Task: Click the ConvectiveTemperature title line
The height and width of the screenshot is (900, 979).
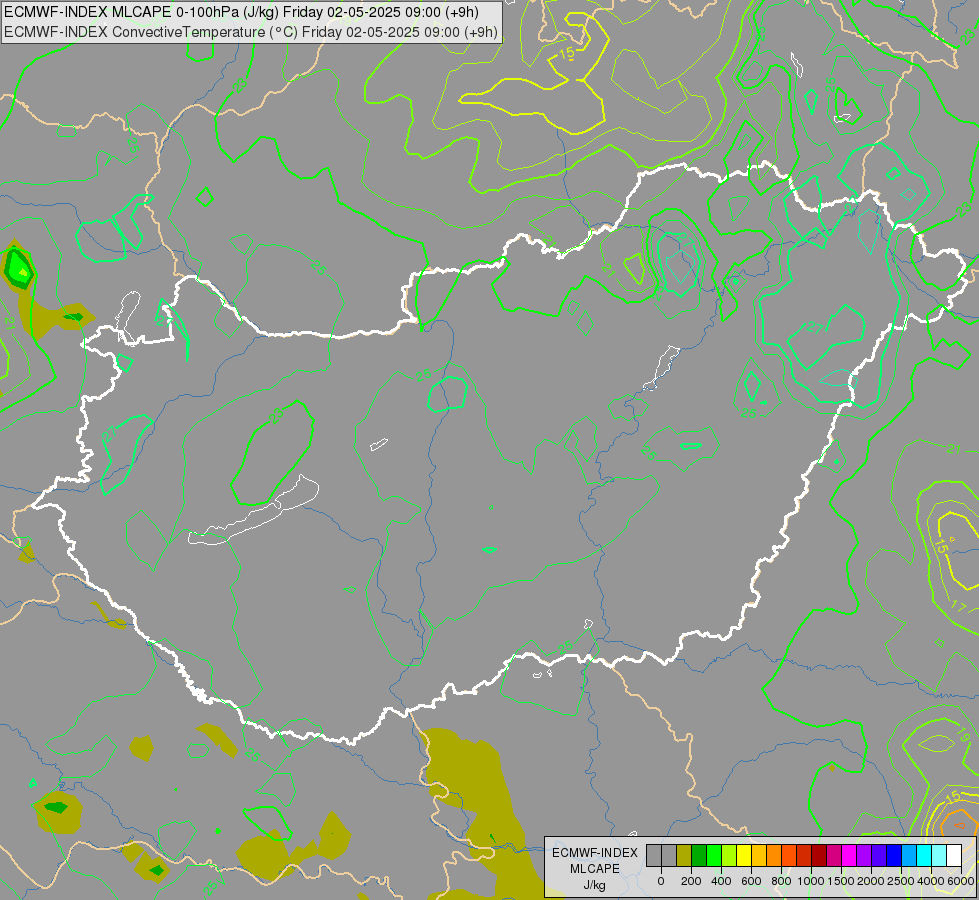Action: [x=251, y=32]
